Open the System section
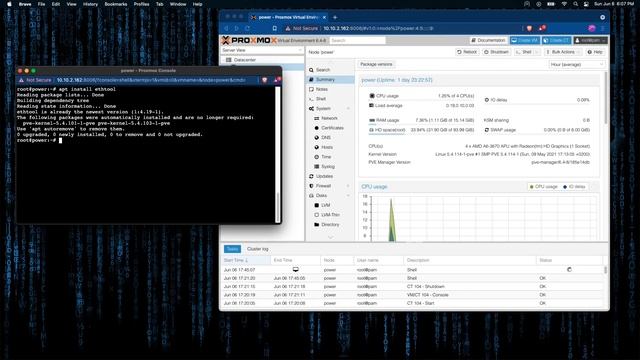 323,109
